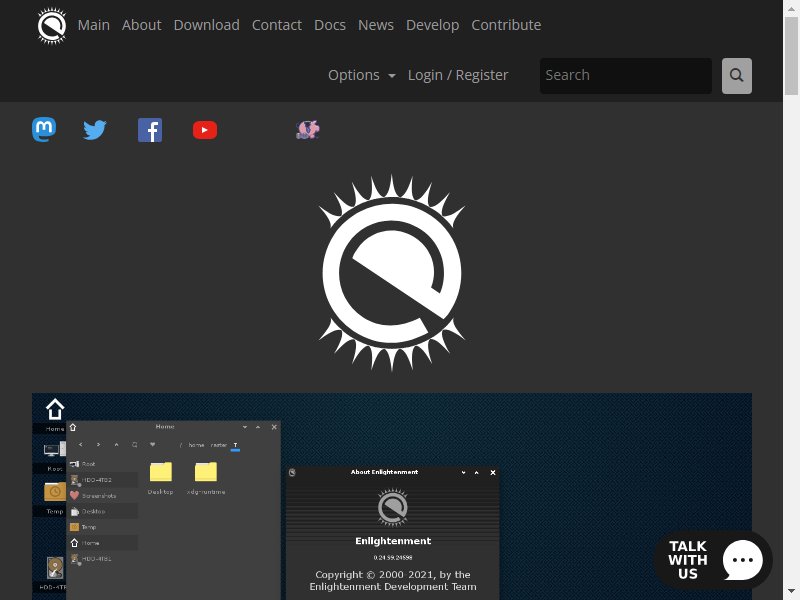Viewport: 800px width, 600px height.
Task: Open the Talk With Us chat bubble
Action: click(713, 560)
